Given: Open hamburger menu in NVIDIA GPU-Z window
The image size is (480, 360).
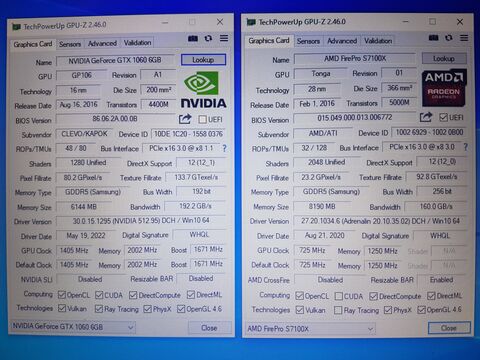Looking at the screenshot, I should [224, 38].
